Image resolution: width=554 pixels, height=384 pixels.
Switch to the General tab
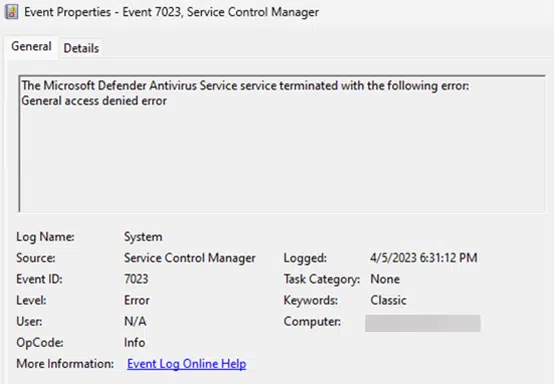pyautogui.click(x=31, y=47)
